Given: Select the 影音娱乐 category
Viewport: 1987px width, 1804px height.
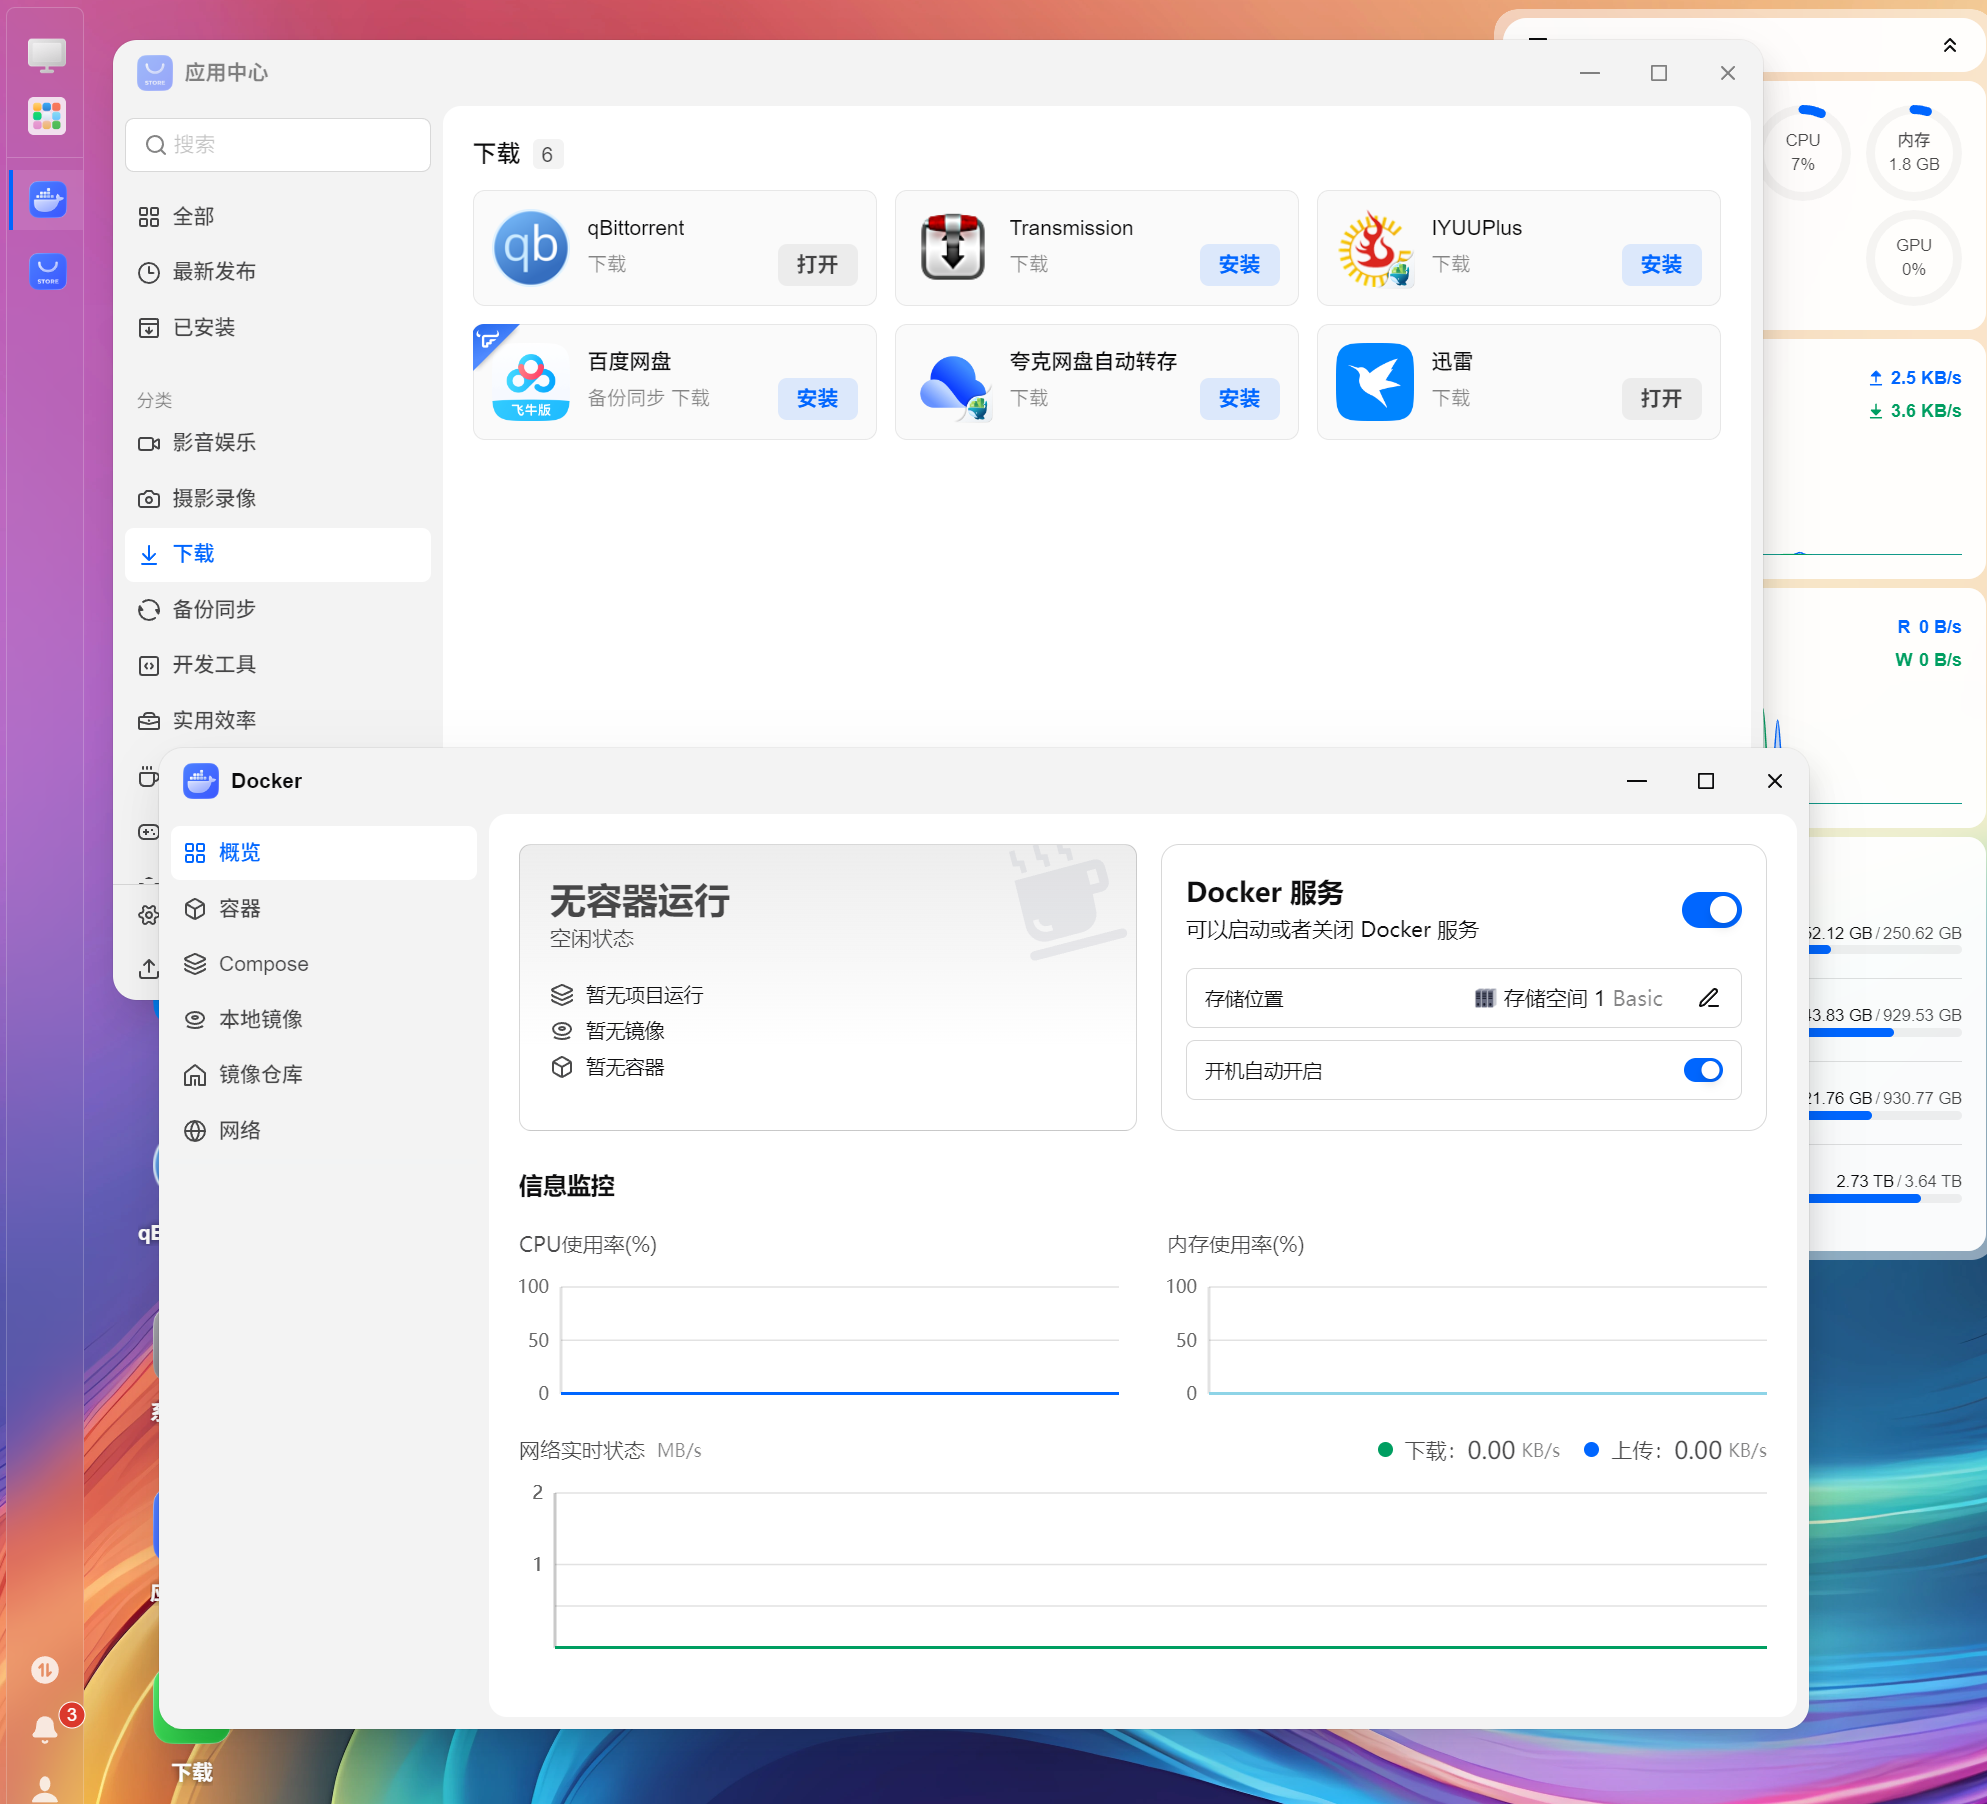Looking at the screenshot, I should (x=278, y=443).
